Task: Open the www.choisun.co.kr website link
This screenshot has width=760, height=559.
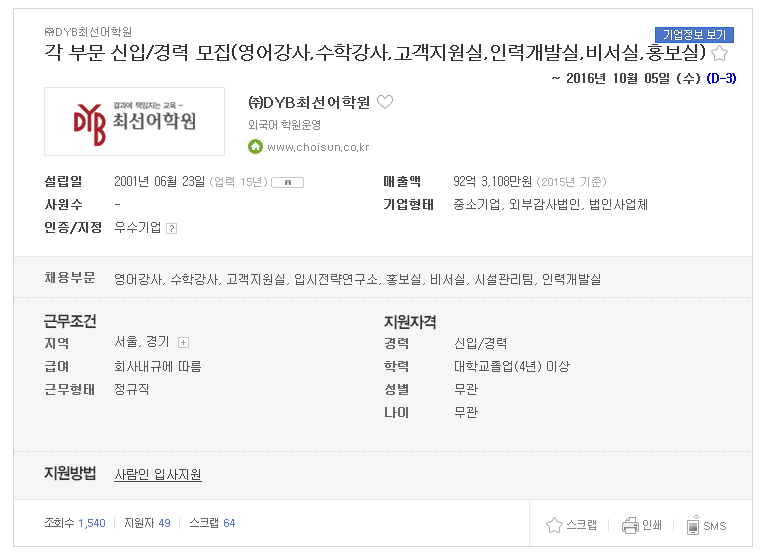Action: (318, 147)
